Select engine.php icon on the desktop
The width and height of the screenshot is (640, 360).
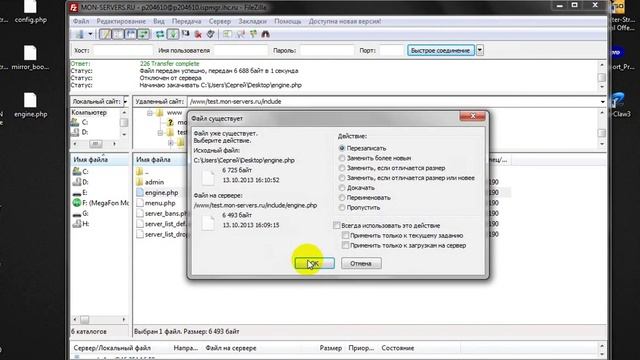tap(31, 105)
